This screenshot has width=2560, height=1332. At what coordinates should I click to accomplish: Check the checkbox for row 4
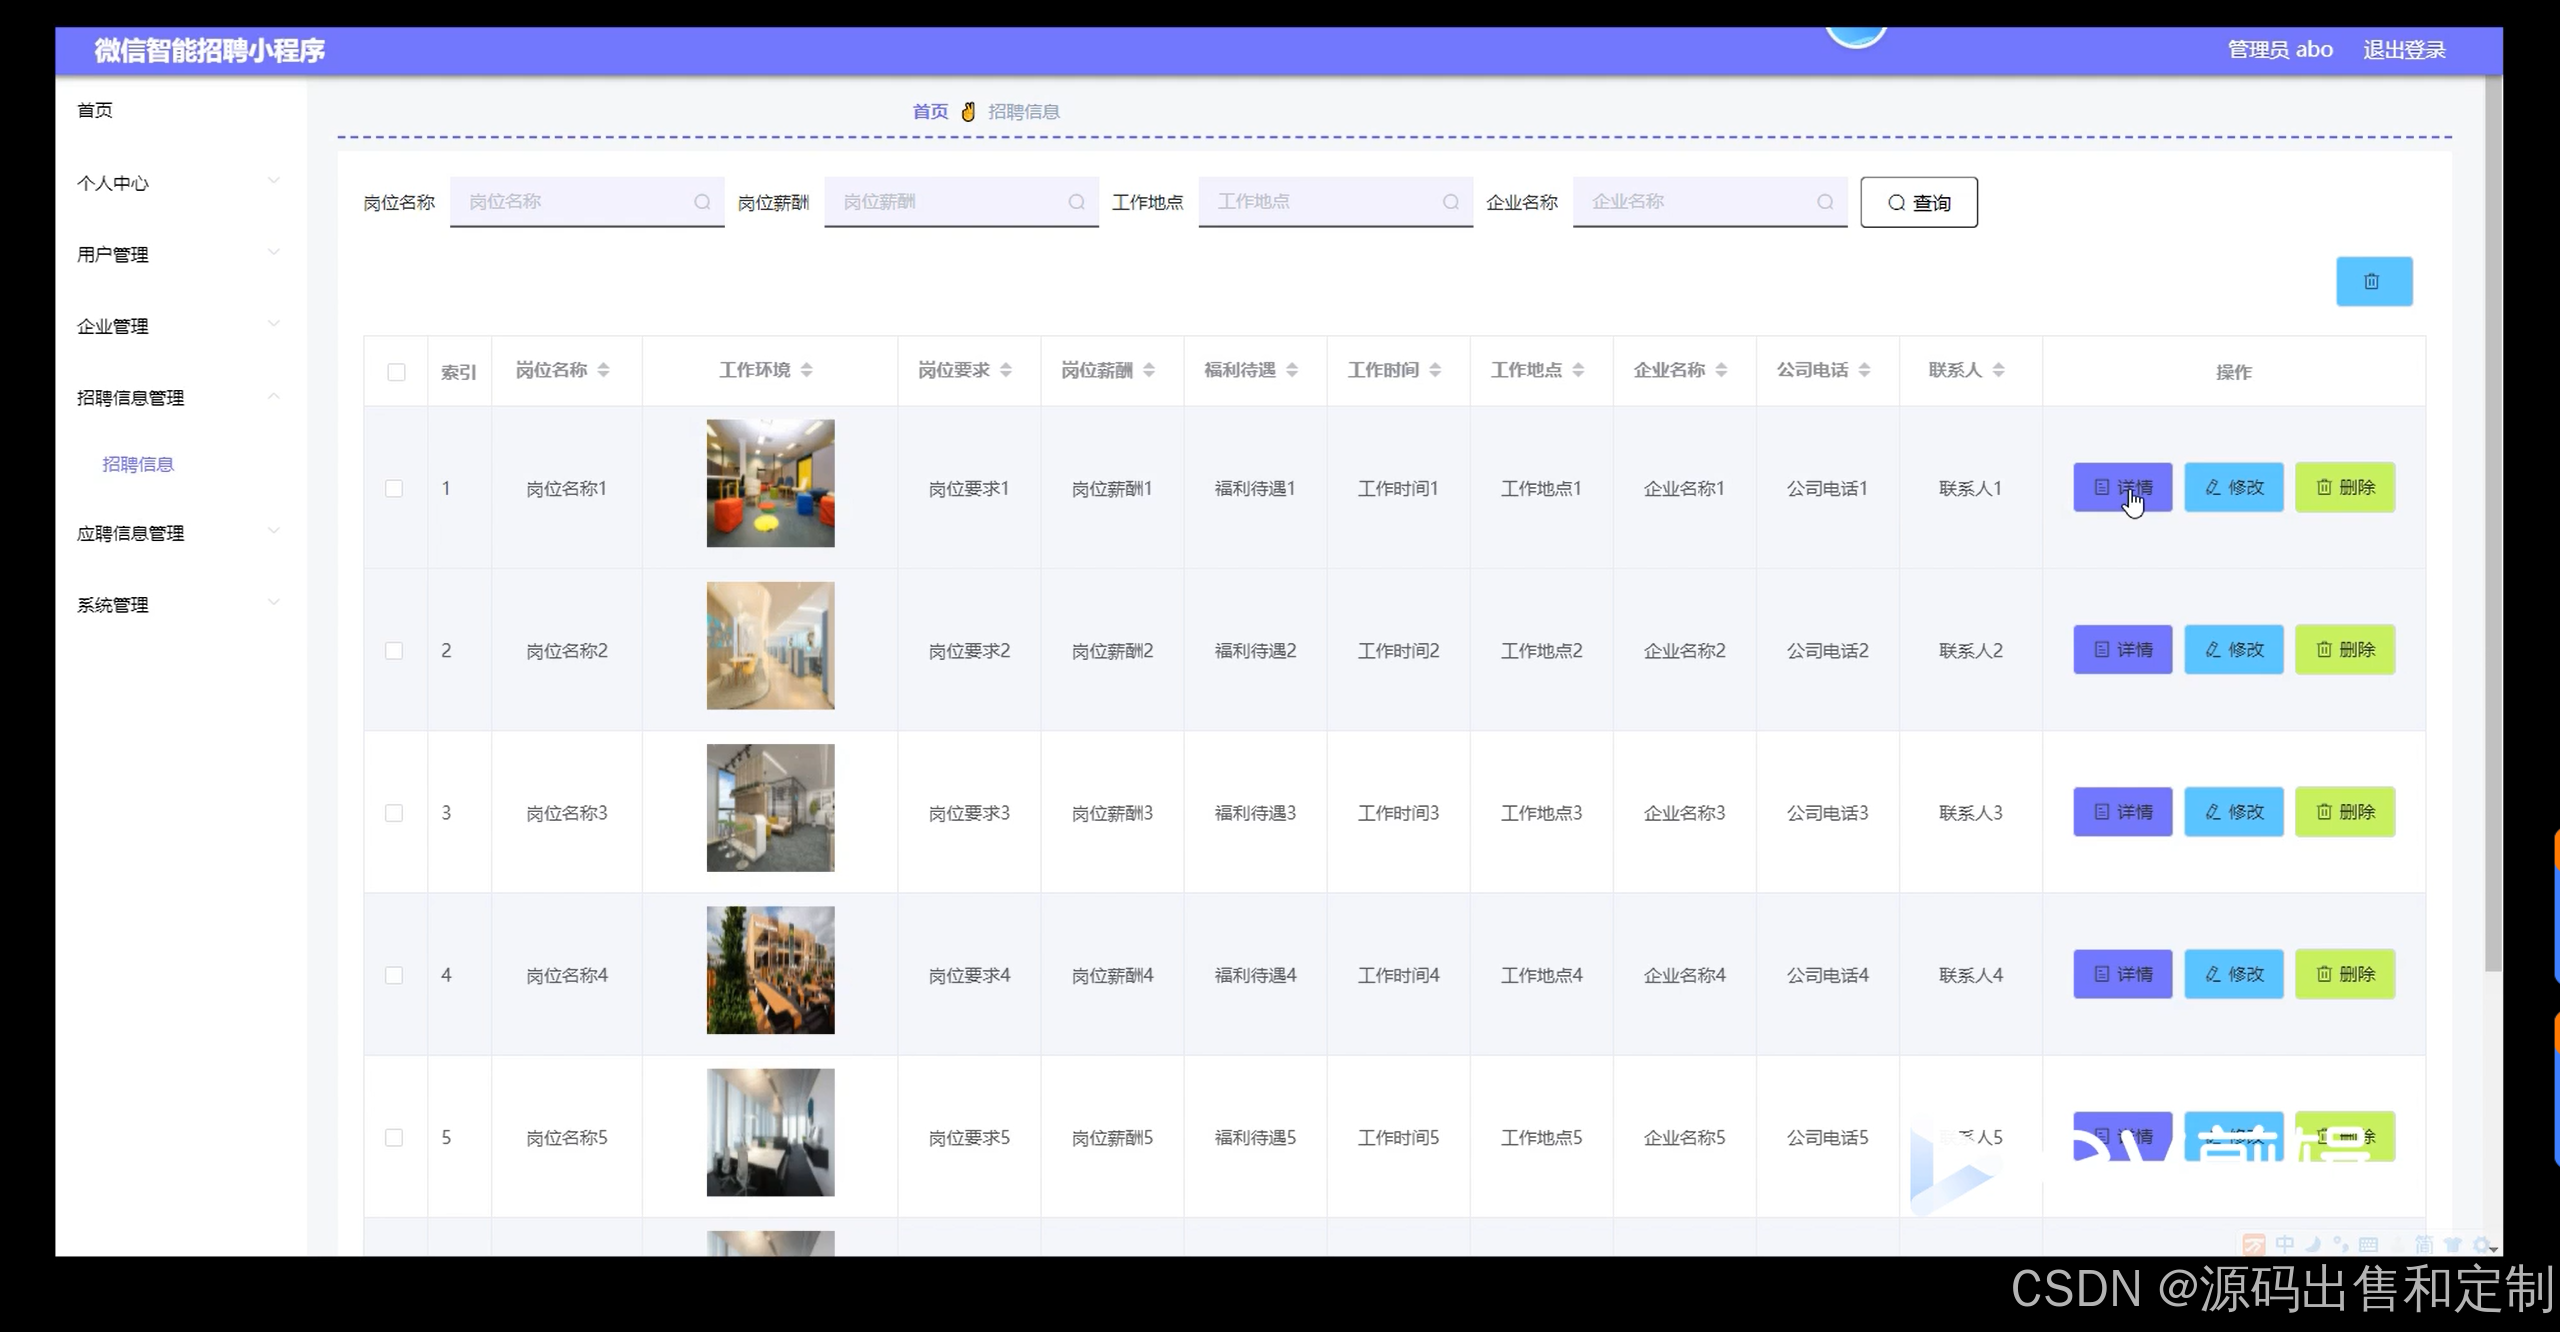click(394, 975)
